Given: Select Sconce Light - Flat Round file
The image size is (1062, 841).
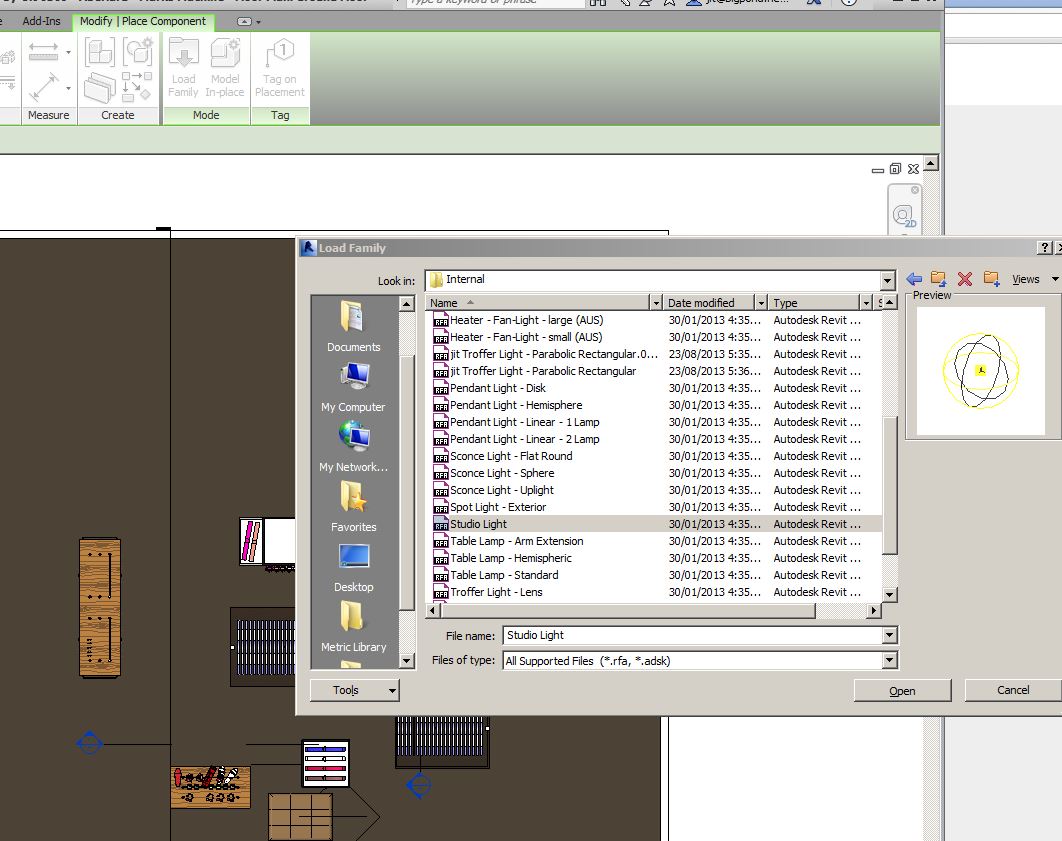Looking at the screenshot, I should click(x=511, y=455).
